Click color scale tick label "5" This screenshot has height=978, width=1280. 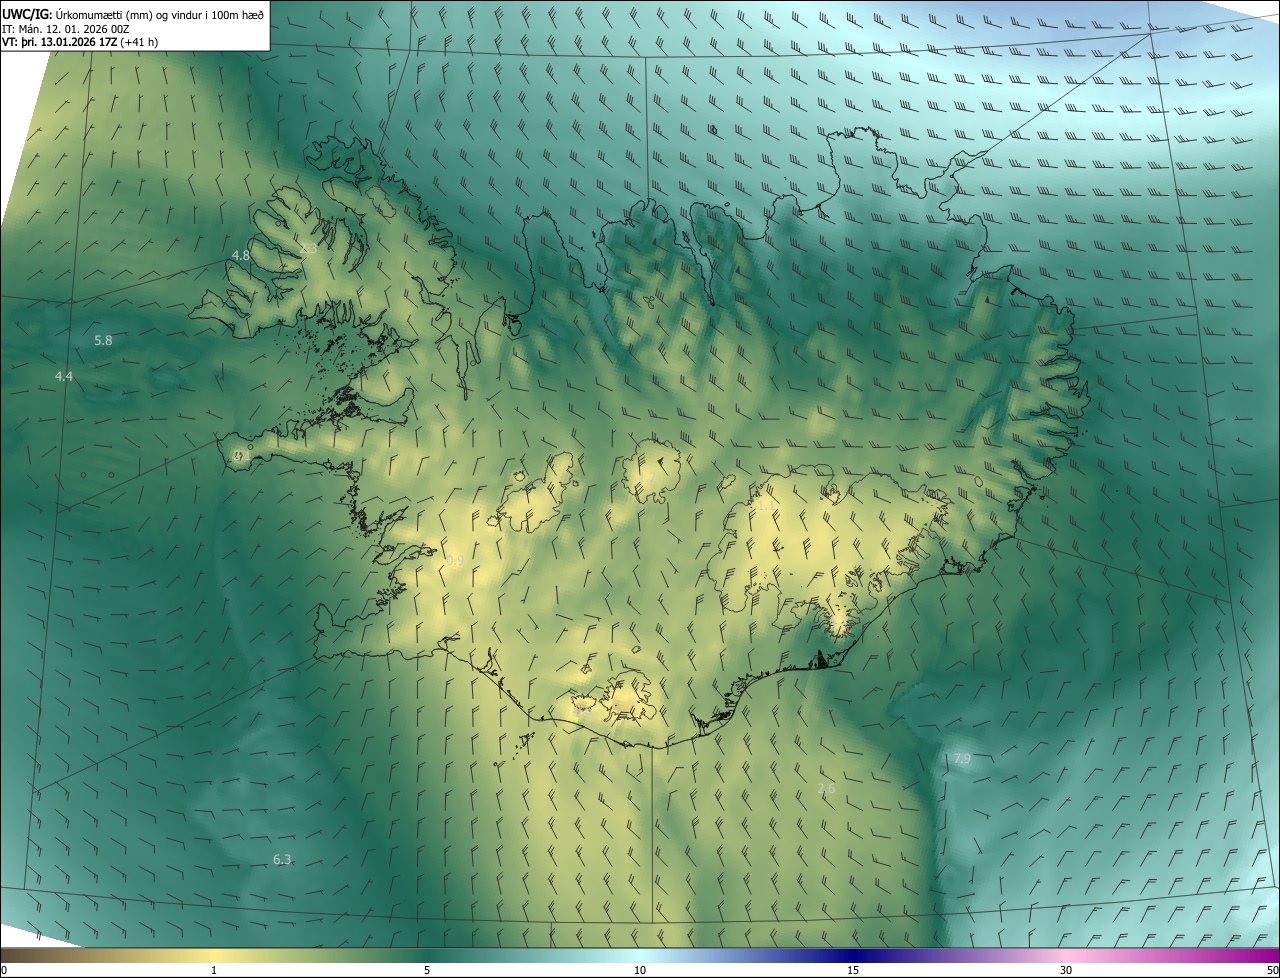coord(427,970)
